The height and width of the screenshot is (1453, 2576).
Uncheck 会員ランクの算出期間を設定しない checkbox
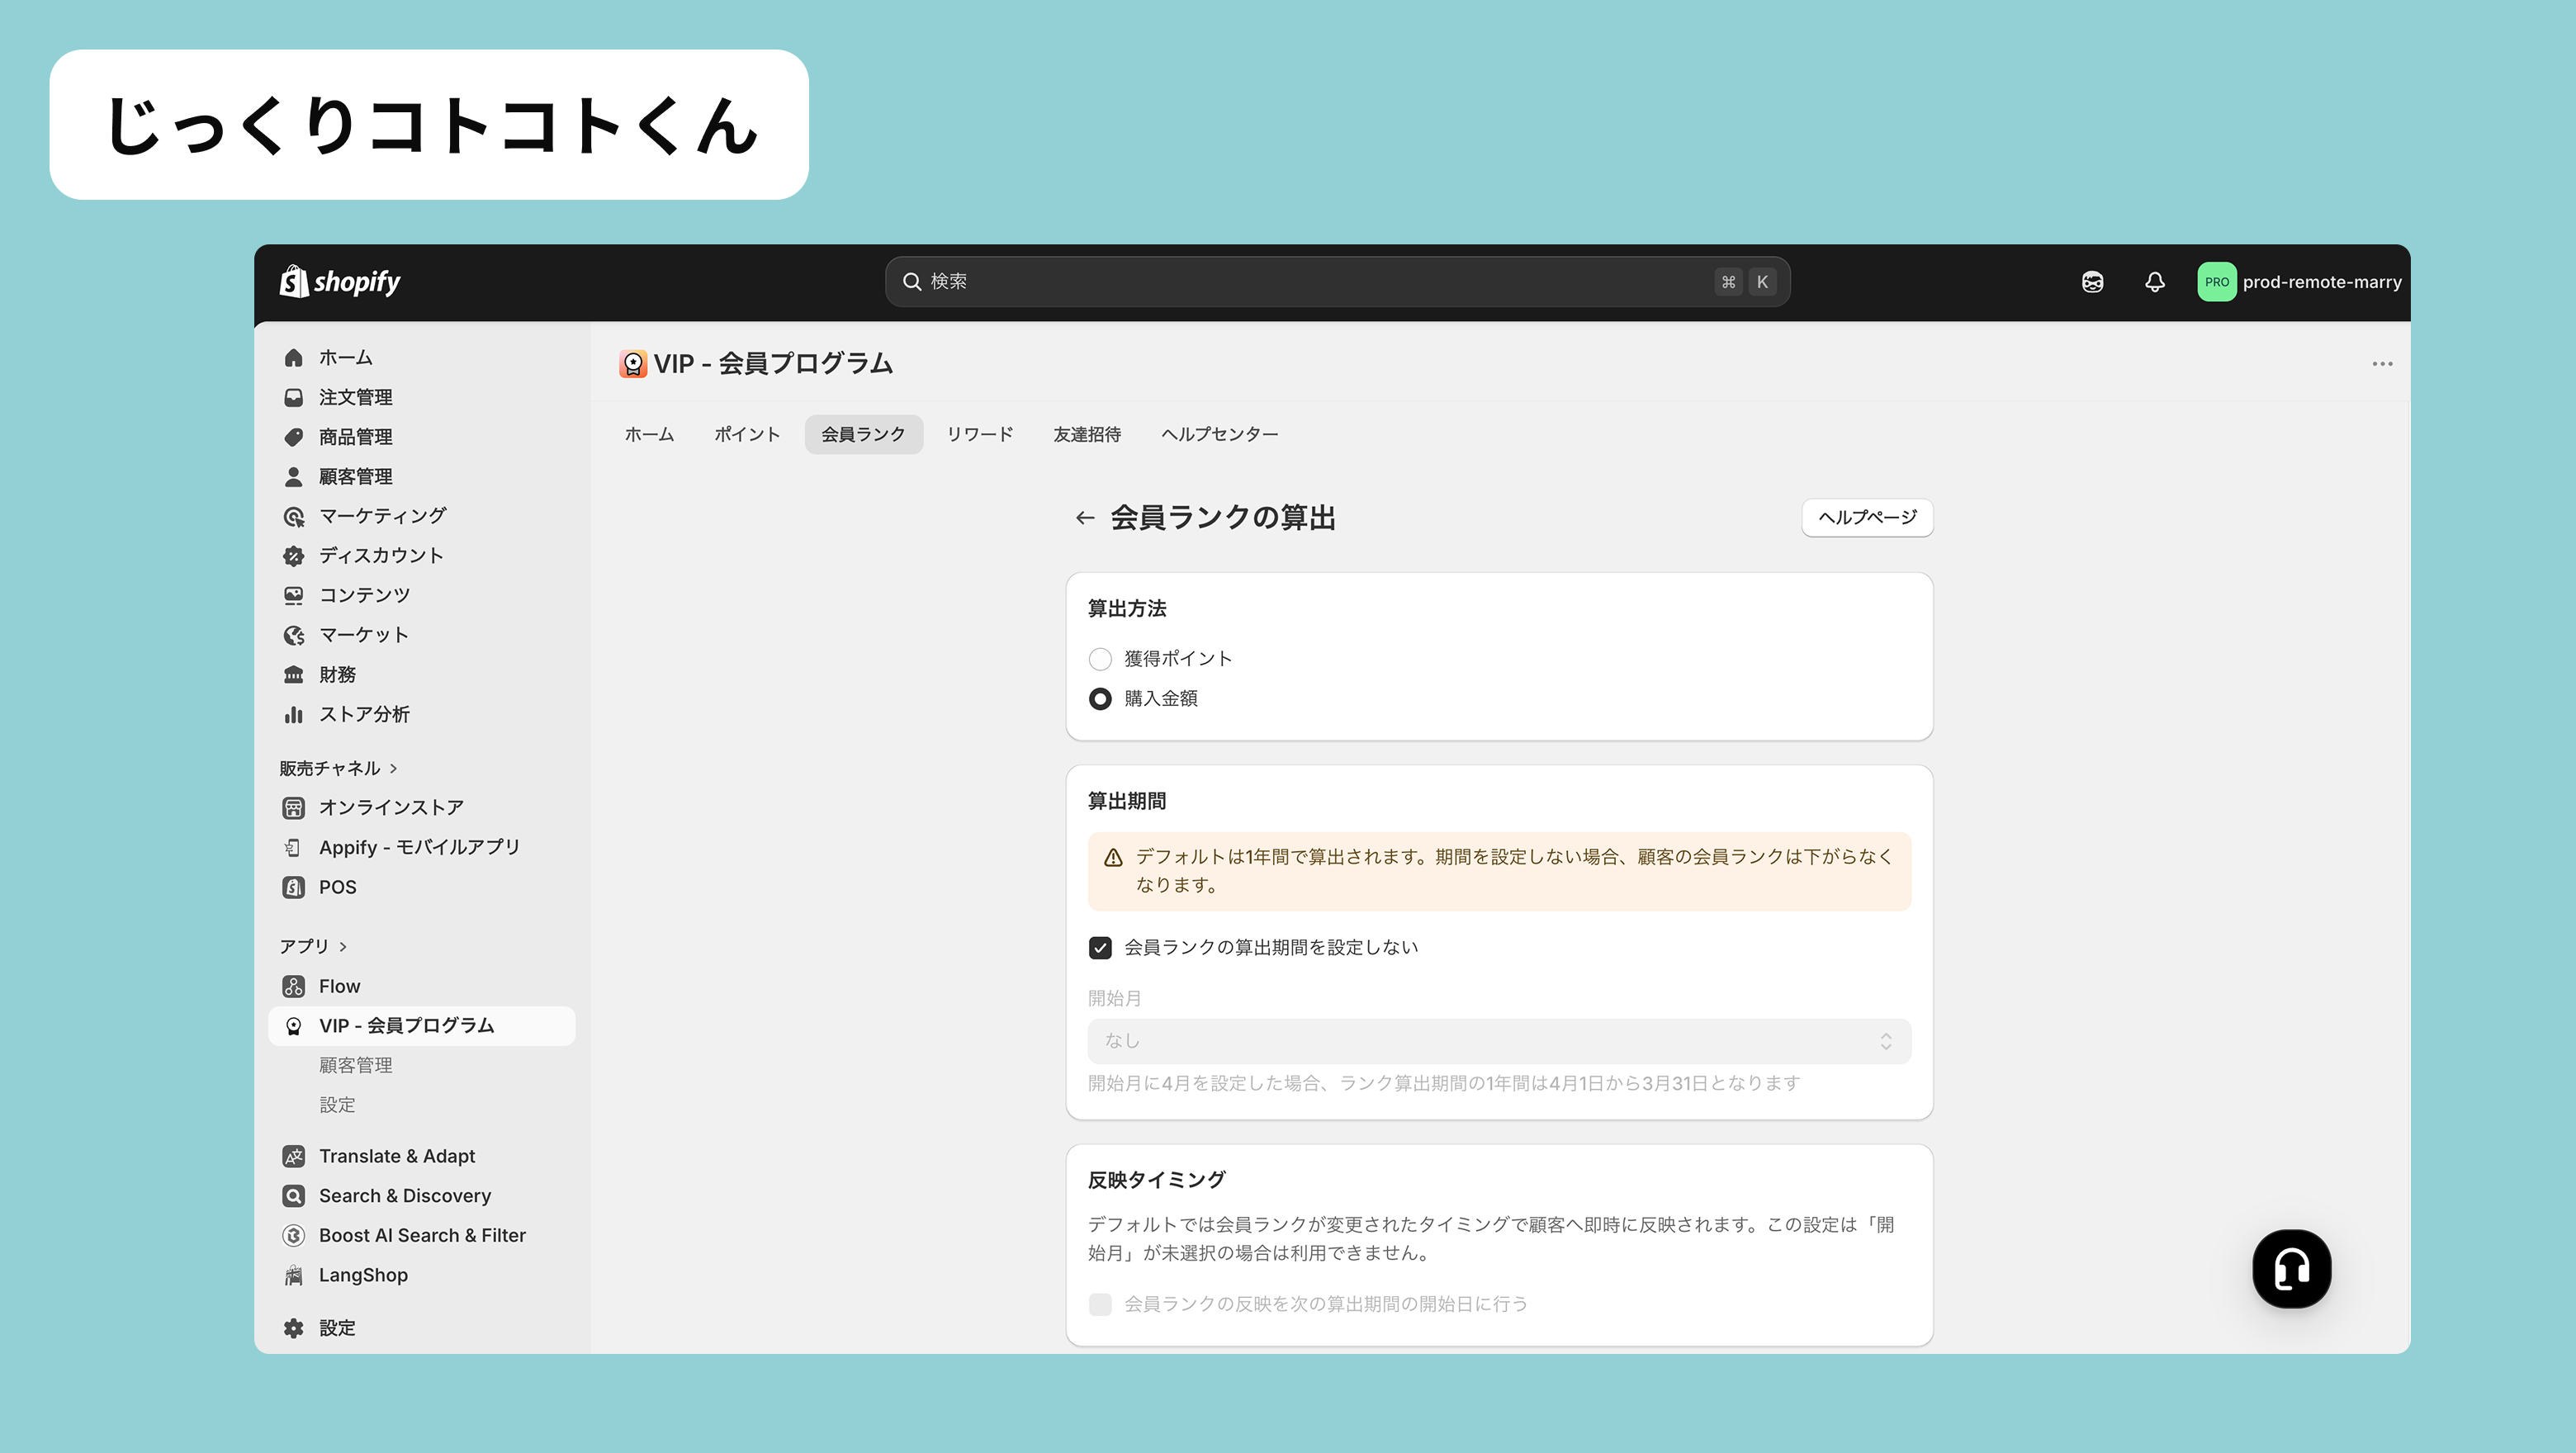click(1100, 947)
